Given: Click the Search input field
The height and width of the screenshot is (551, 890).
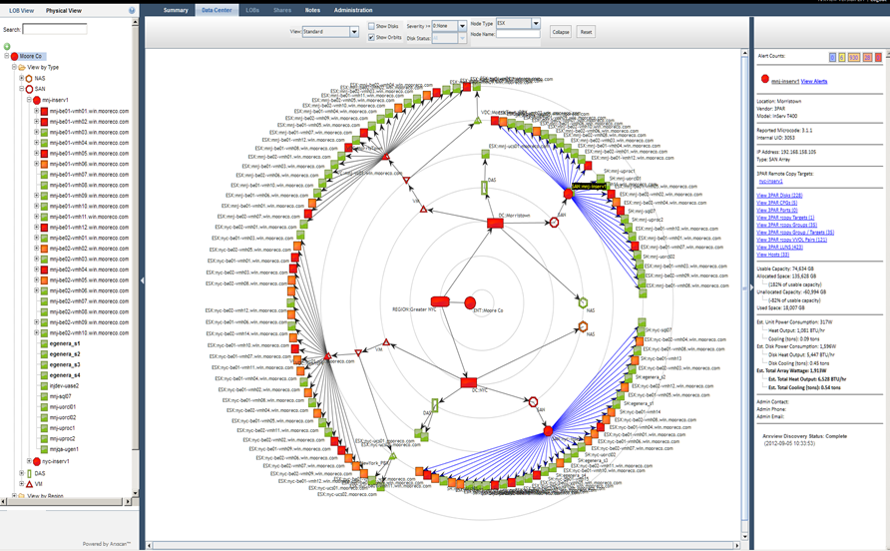Looking at the screenshot, I should 54,30.
